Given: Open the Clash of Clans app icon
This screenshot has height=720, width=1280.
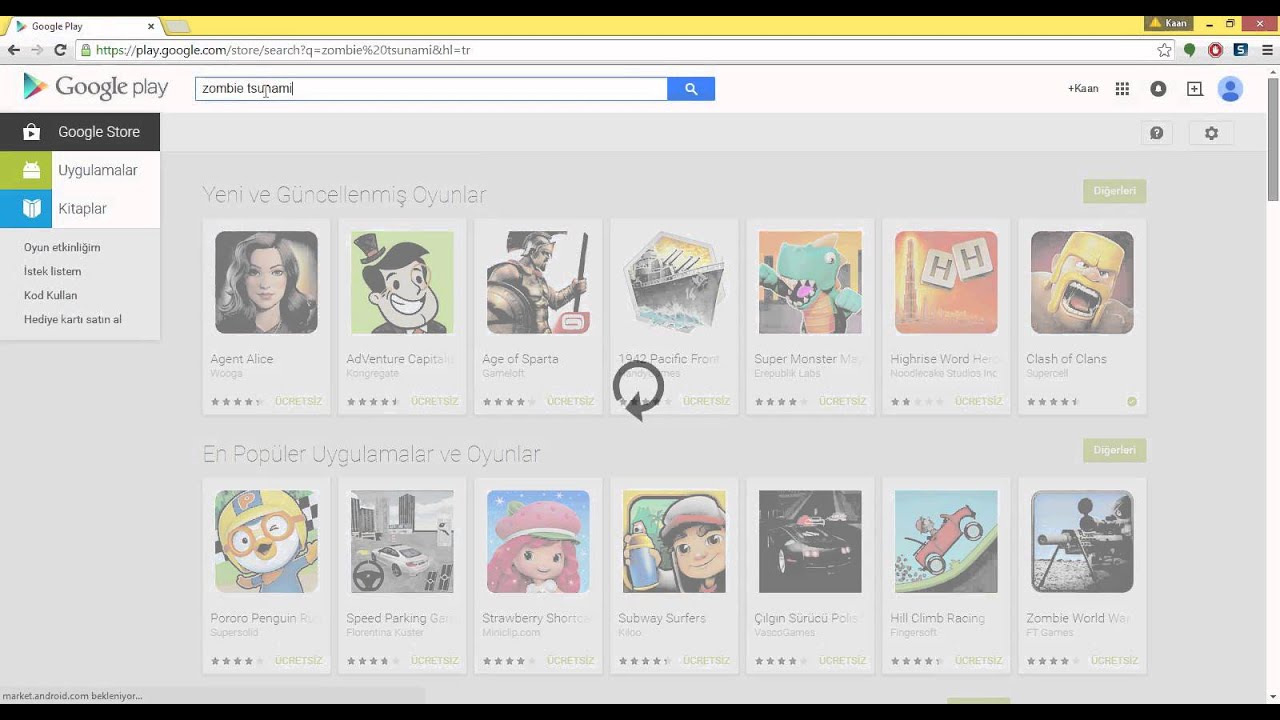Looking at the screenshot, I should tap(1082, 283).
